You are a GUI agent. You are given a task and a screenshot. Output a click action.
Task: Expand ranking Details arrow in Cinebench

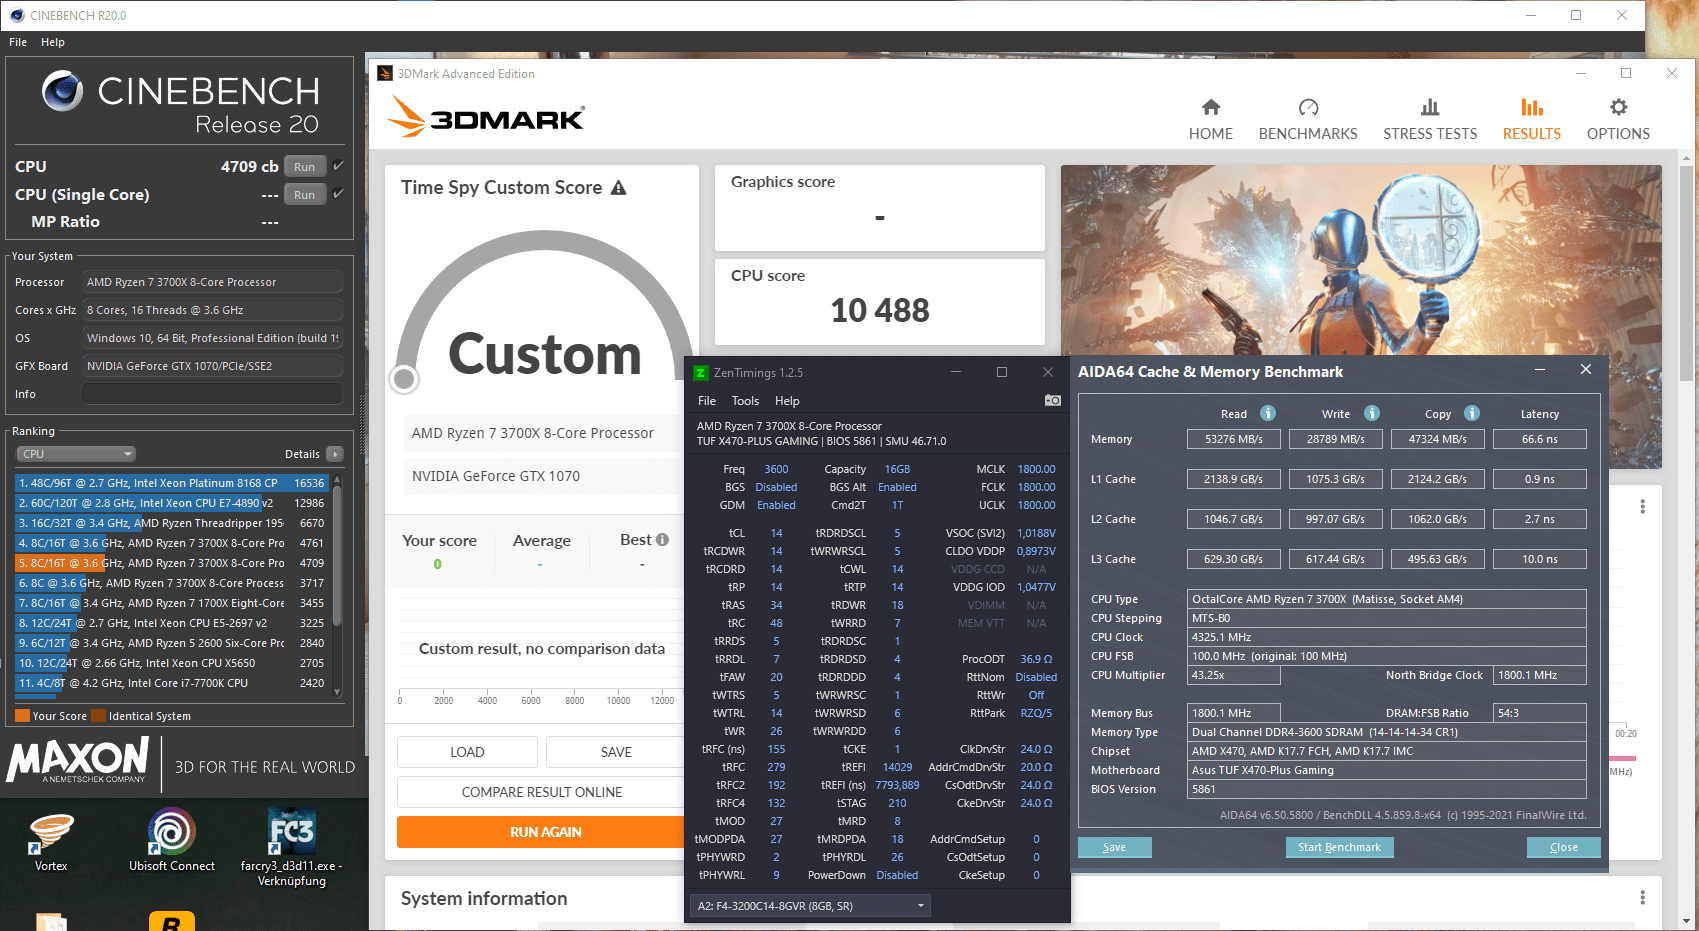[335, 454]
